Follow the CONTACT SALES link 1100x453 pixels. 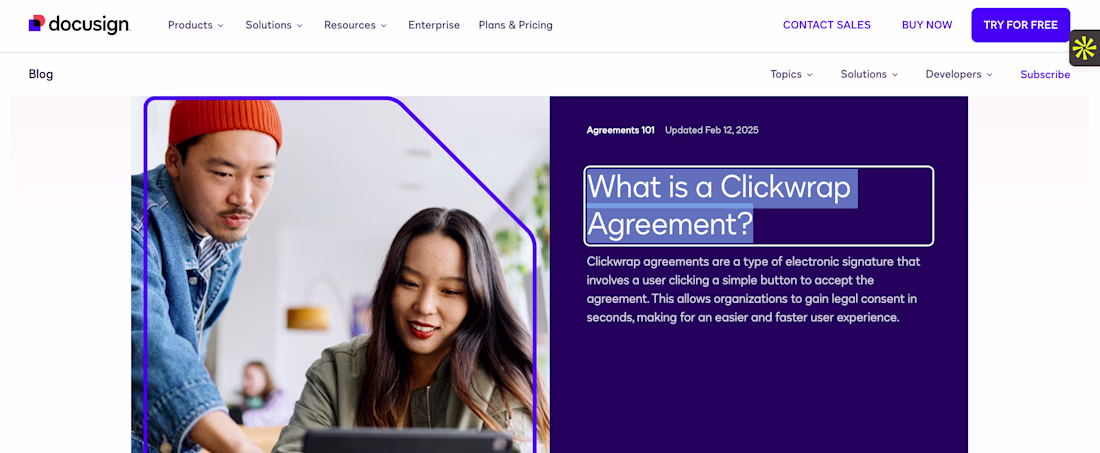tap(826, 25)
